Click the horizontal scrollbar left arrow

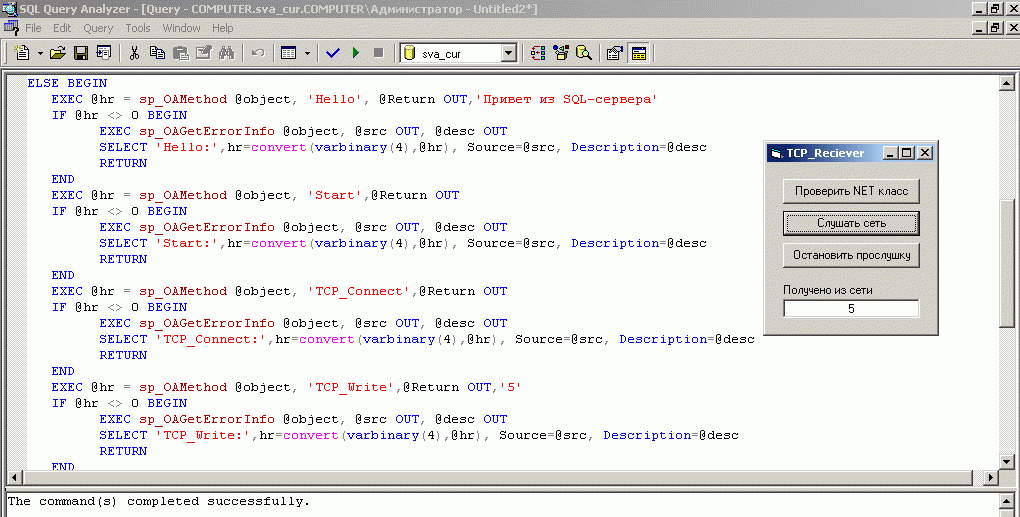tap(14, 477)
